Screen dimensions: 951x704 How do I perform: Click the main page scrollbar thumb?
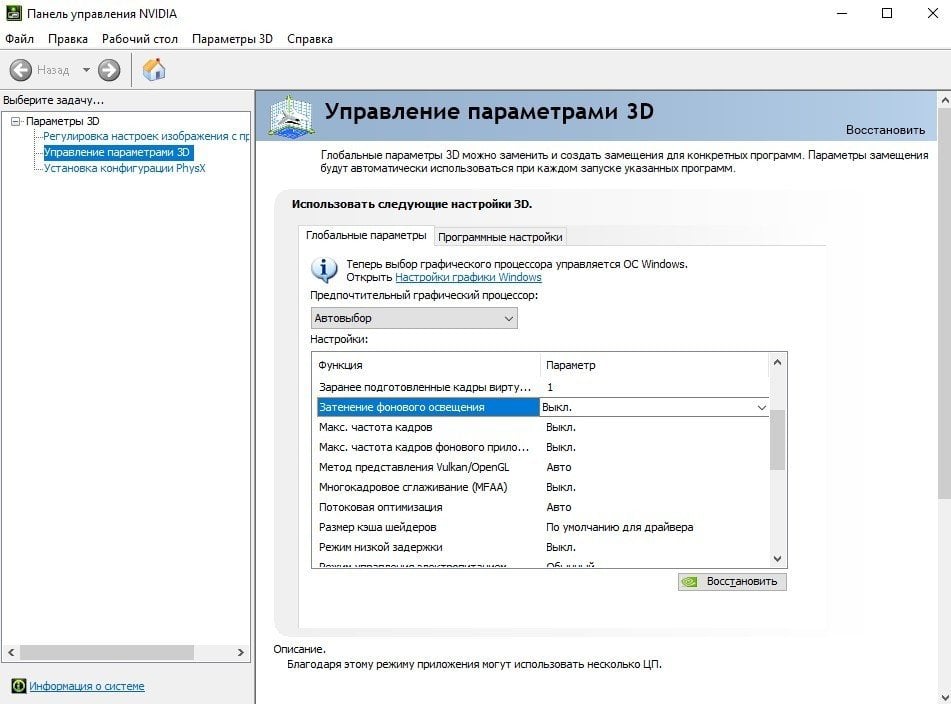[x=944, y=304]
